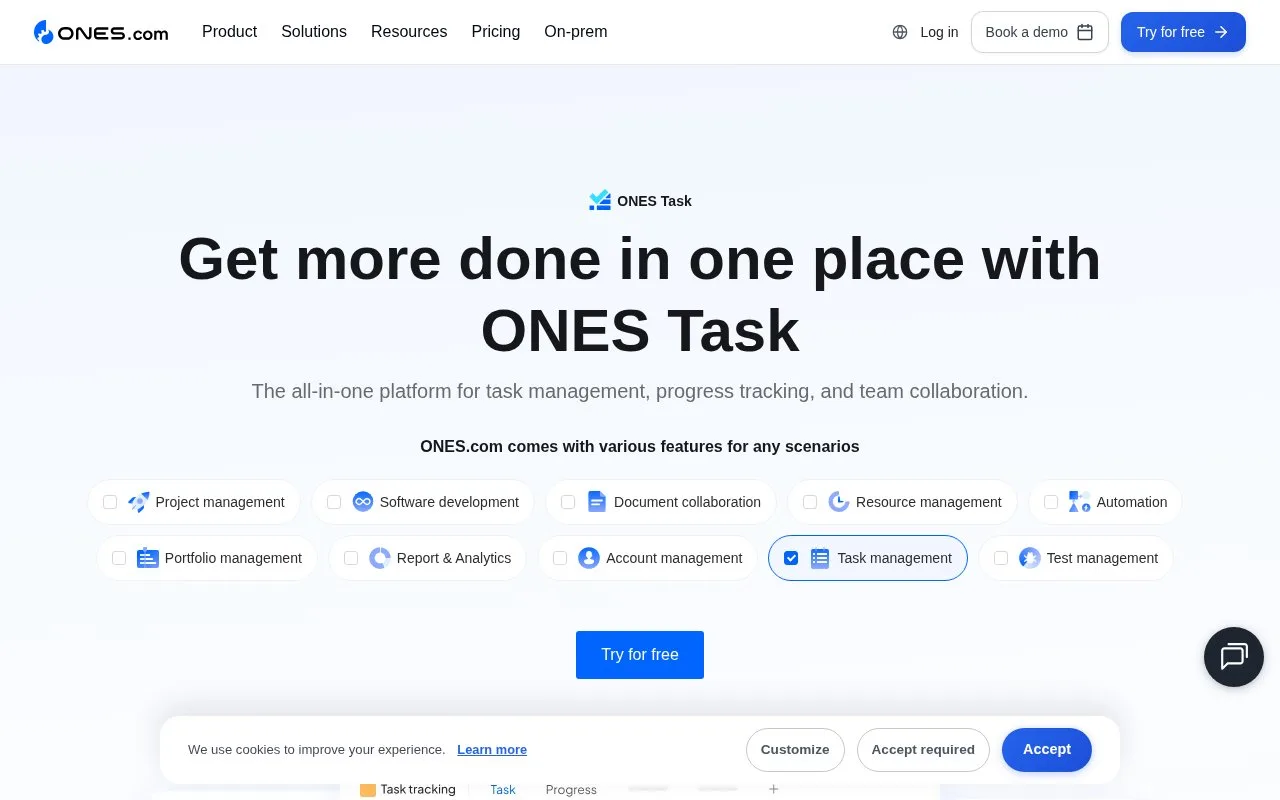
Task: Uncheck the Task management checkbox
Action: (791, 558)
